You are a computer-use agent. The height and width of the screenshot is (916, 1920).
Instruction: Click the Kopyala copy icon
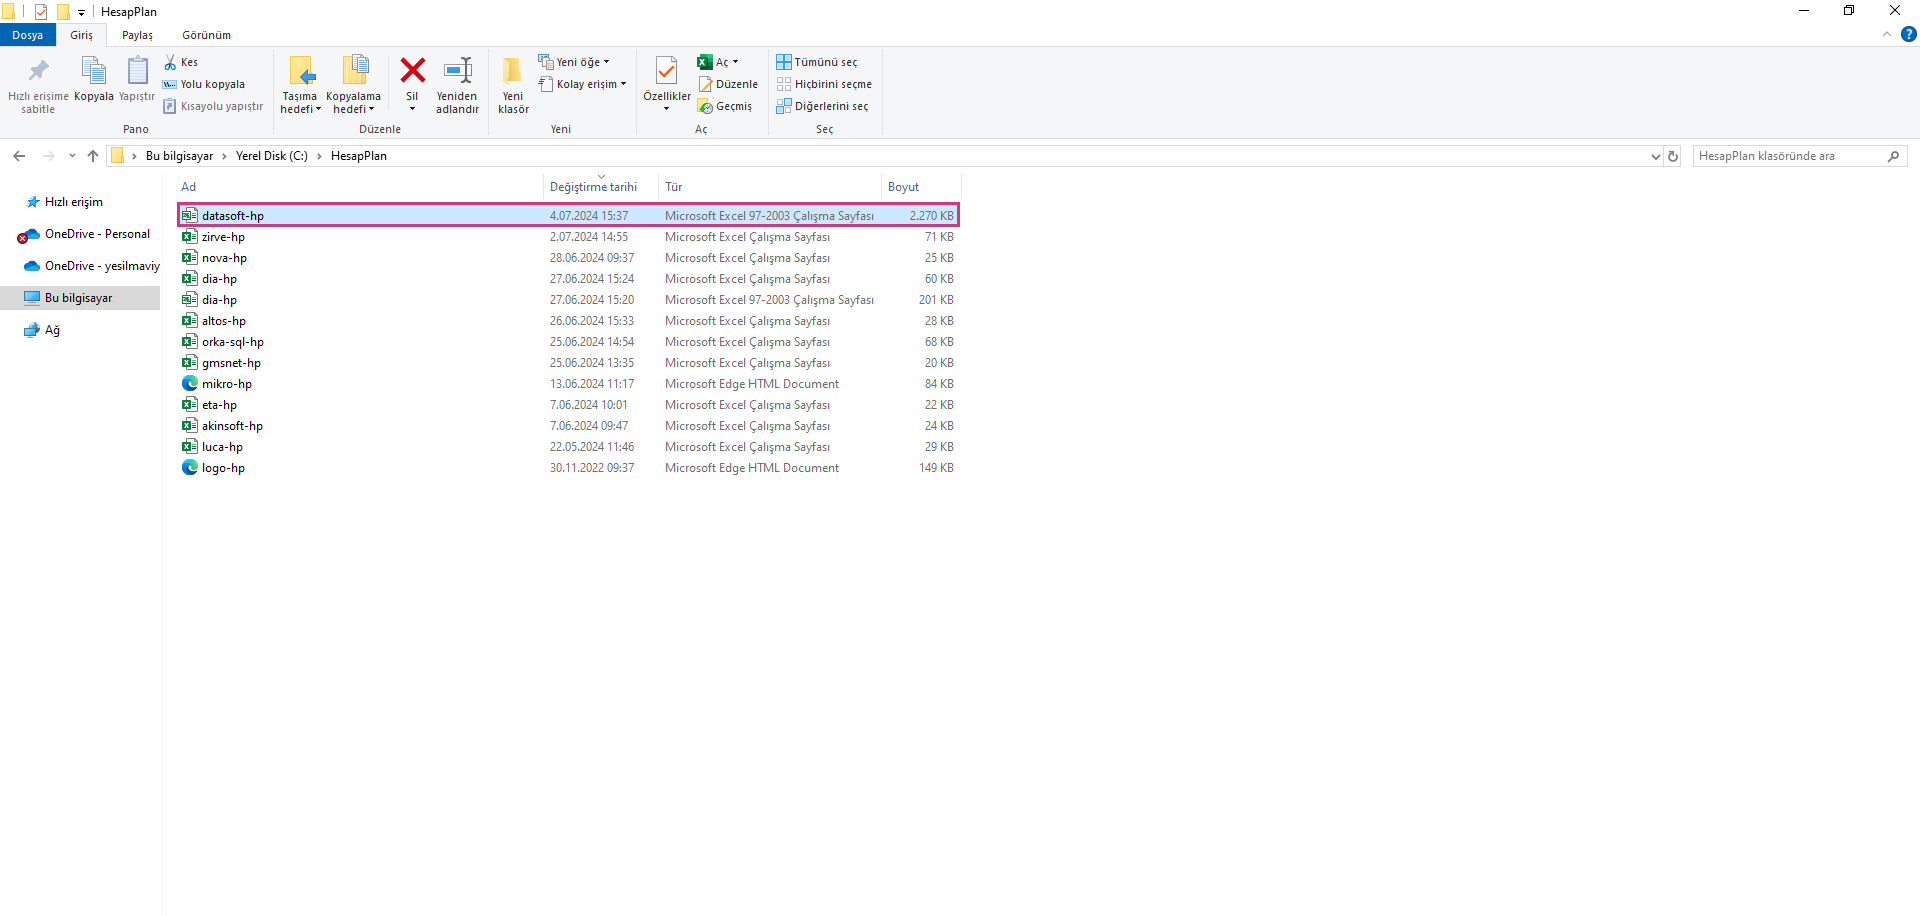[93, 72]
